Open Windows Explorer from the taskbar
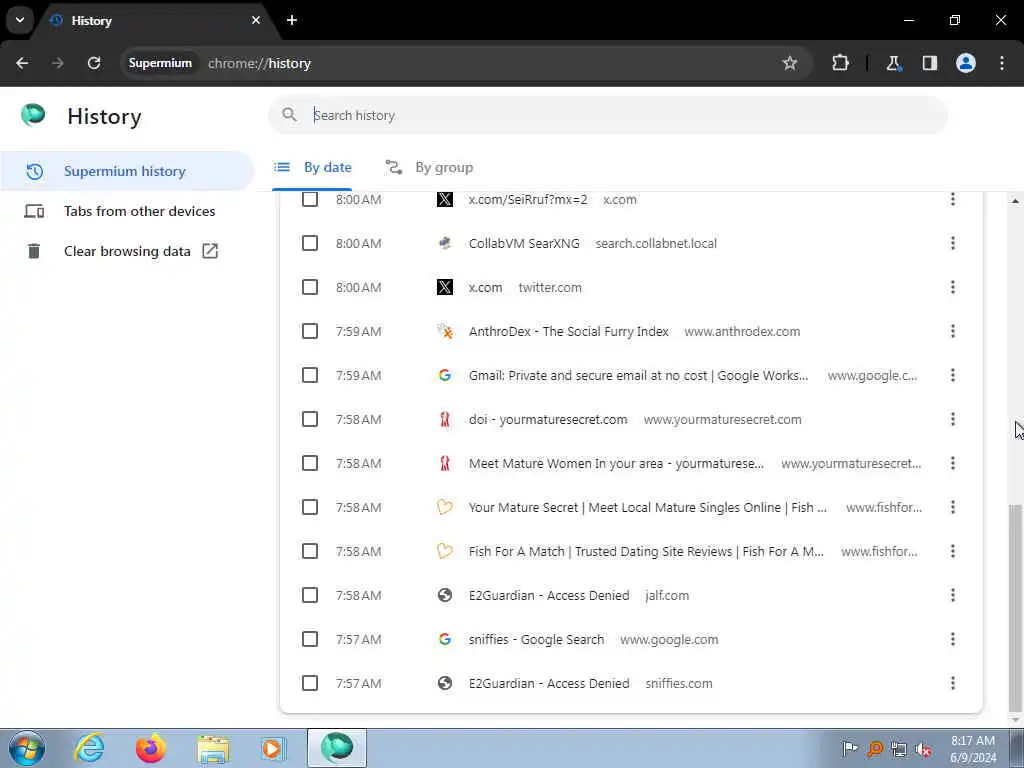This screenshot has height=768, width=1024. [213, 748]
